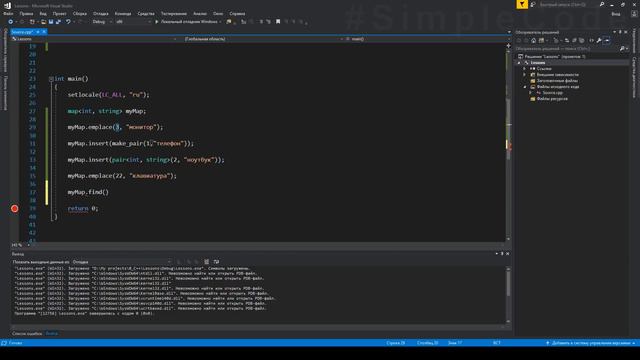Click the Solution Explorer Home icon
The height and width of the screenshot is (360, 640).
pyautogui.click(x=533, y=40)
